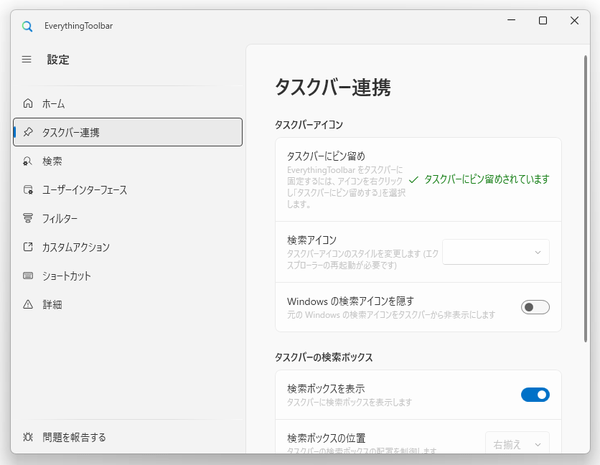This screenshot has width=600, height=465.
Task: Click the home icon beside ホーム
Action: point(28,103)
